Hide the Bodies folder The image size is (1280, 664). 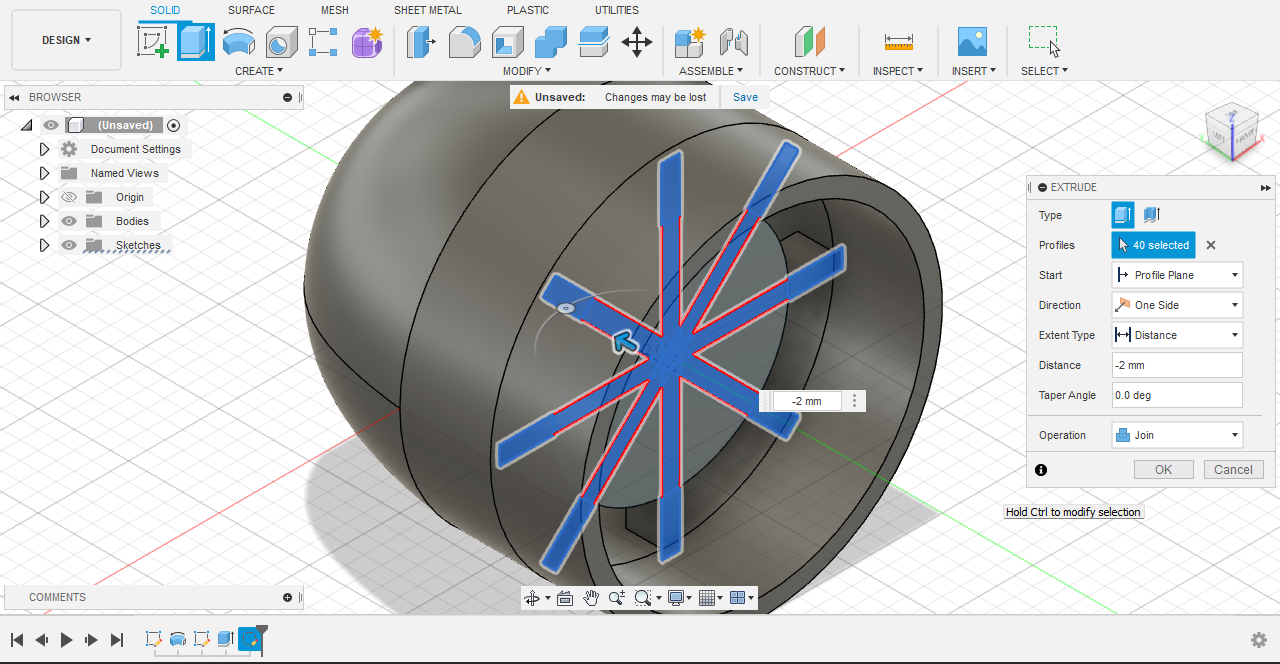coord(69,221)
